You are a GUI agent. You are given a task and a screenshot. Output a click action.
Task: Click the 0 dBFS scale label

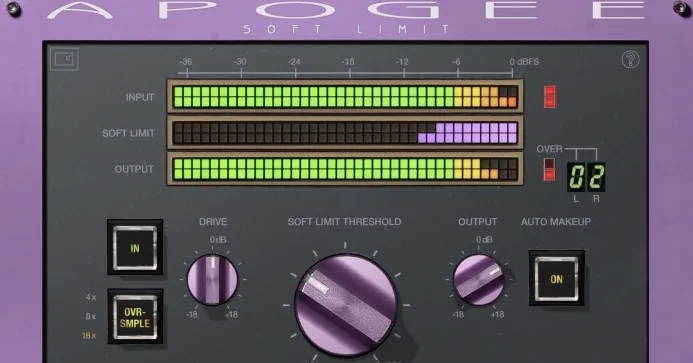524,62
